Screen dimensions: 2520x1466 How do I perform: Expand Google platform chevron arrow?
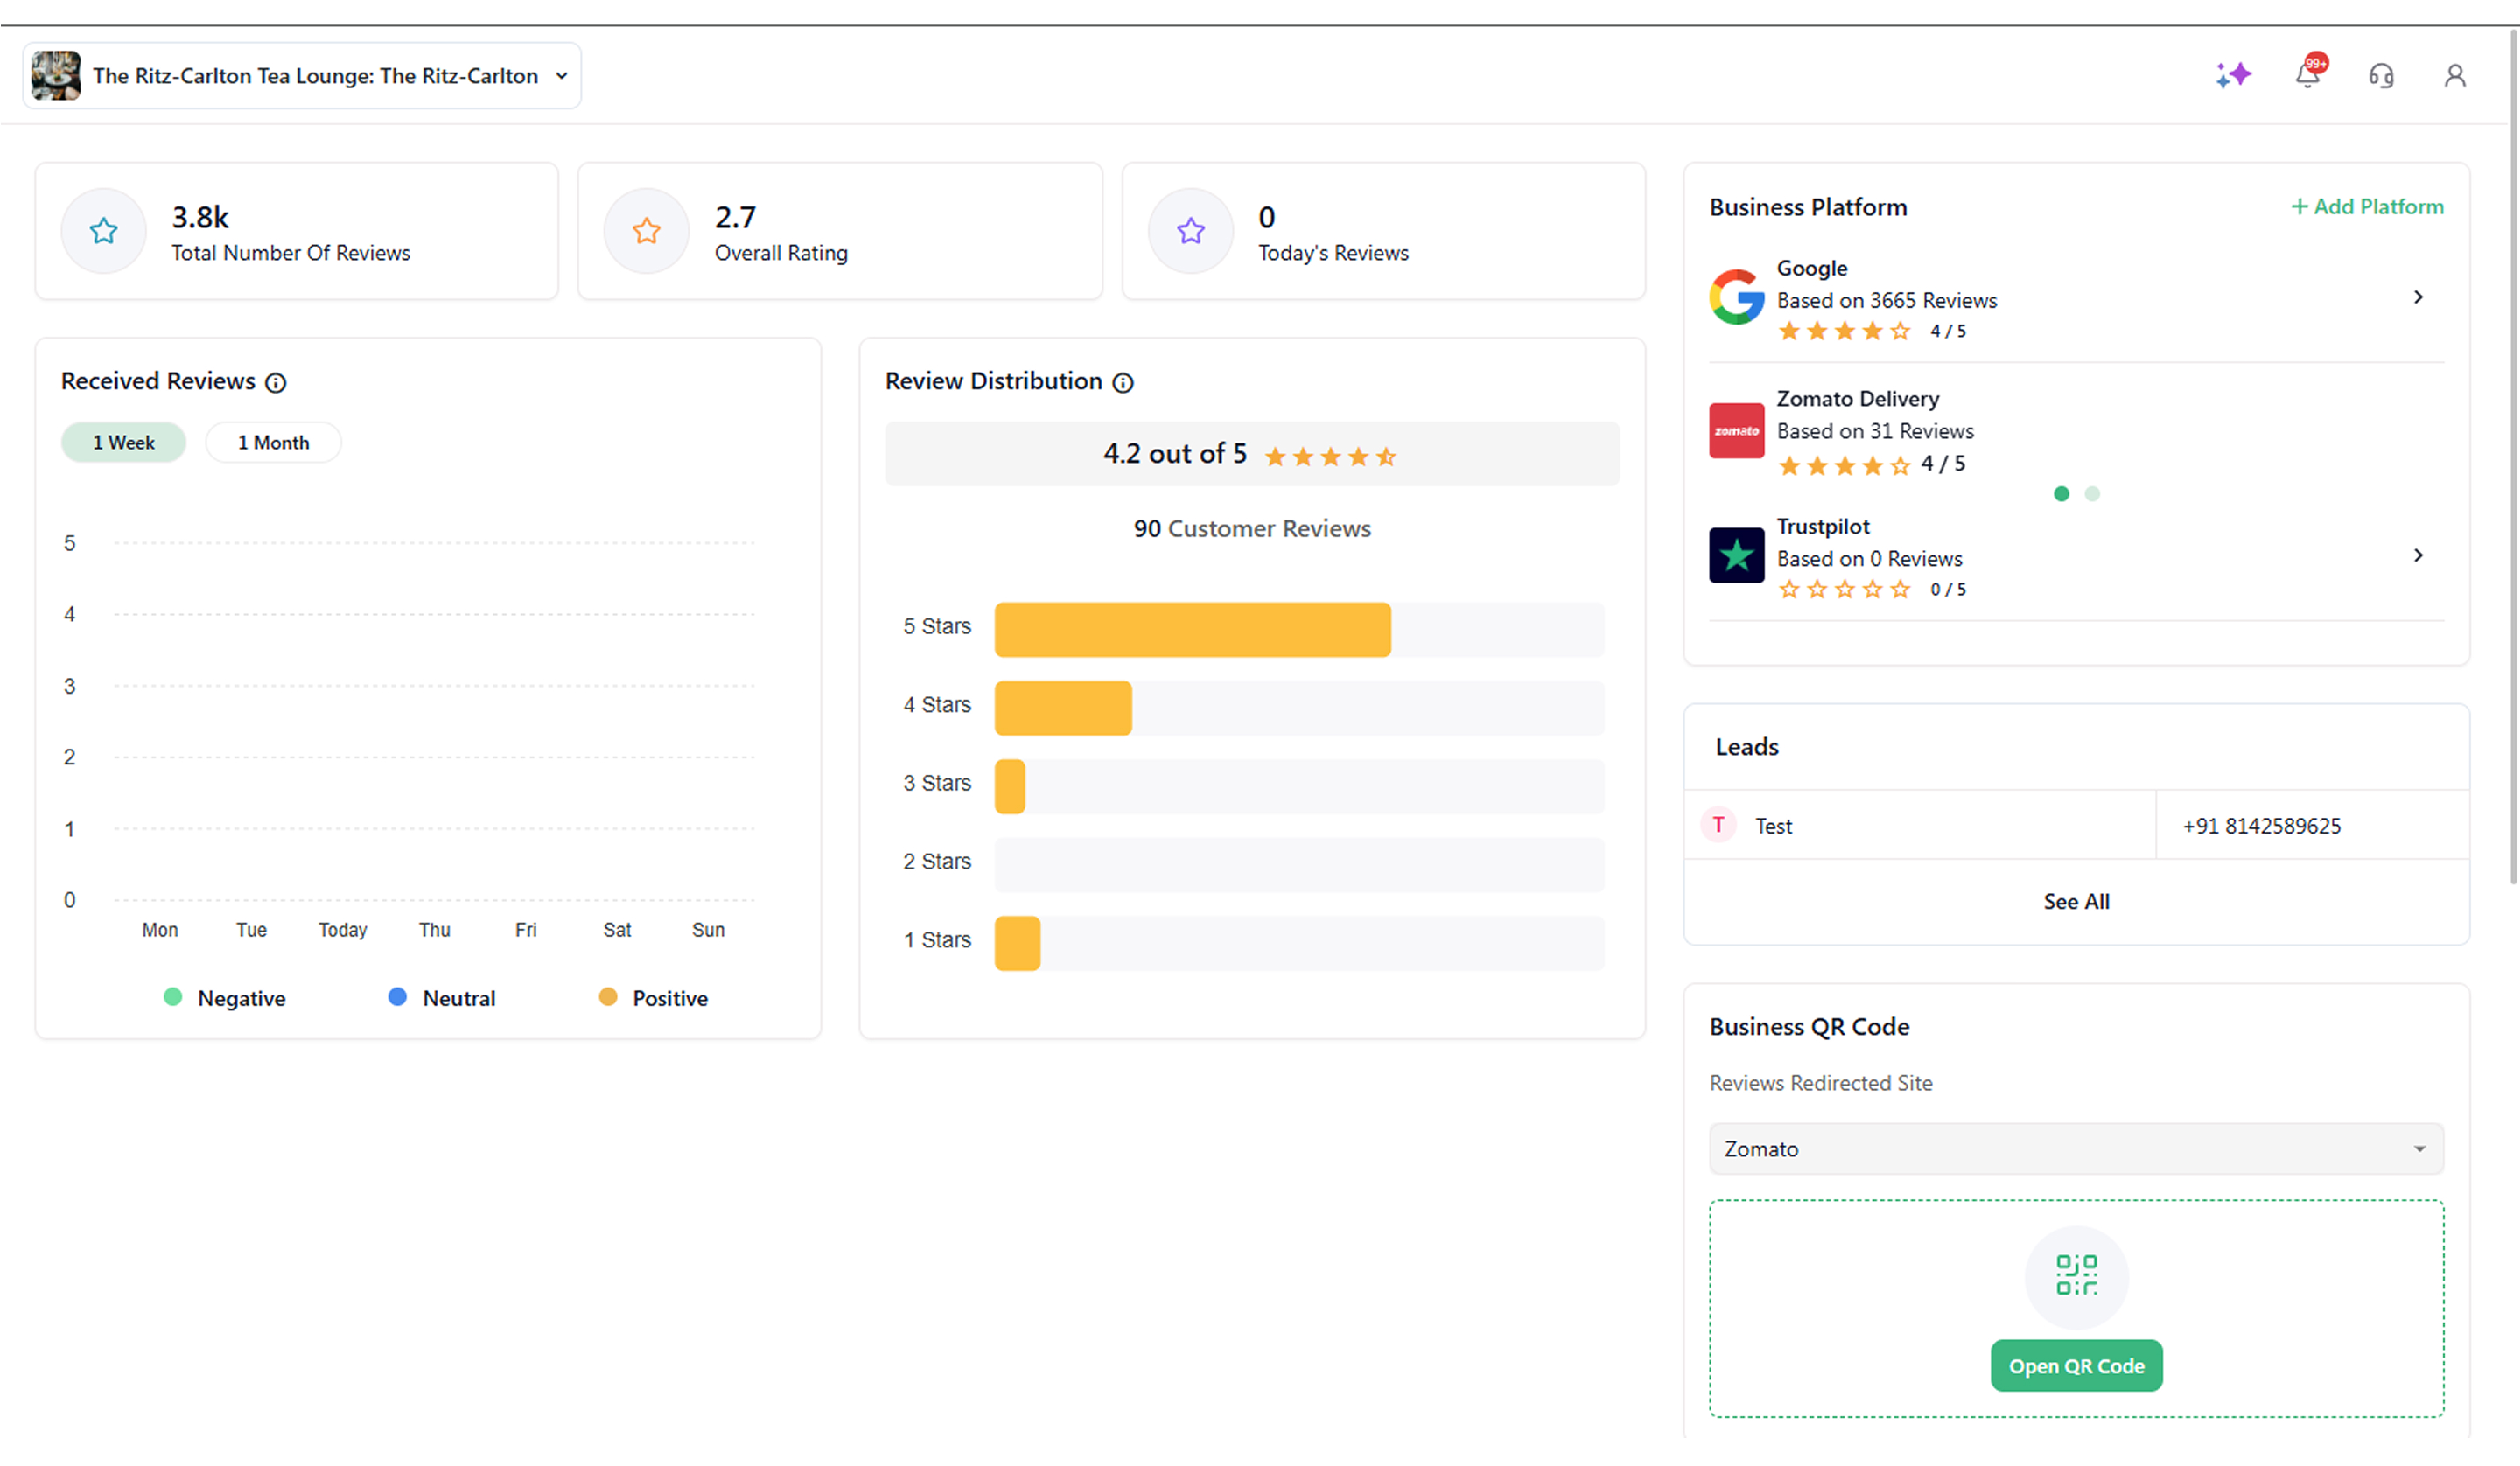coord(2418,297)
